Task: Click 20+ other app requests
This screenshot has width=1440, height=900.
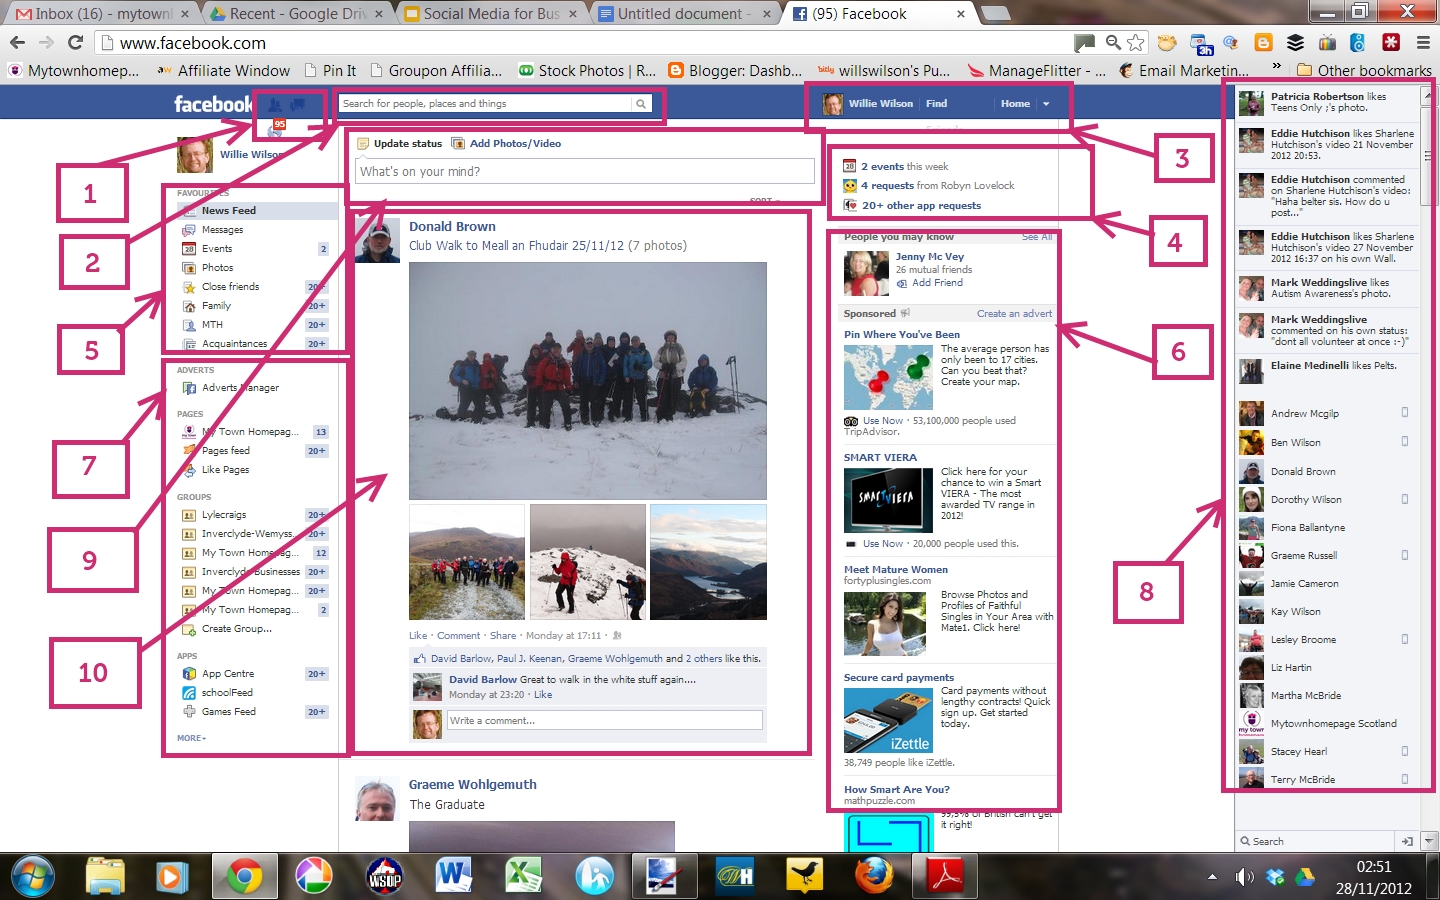Action: point(921,206)
